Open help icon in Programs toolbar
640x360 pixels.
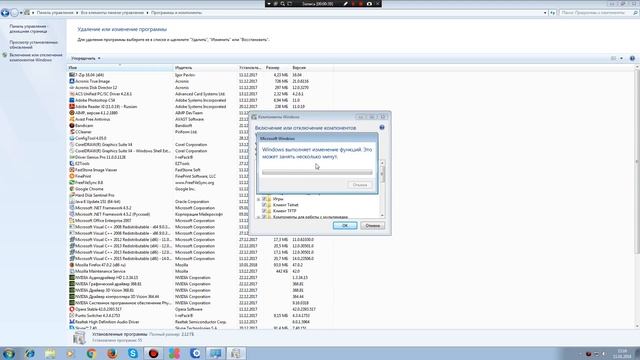(632, 58)
